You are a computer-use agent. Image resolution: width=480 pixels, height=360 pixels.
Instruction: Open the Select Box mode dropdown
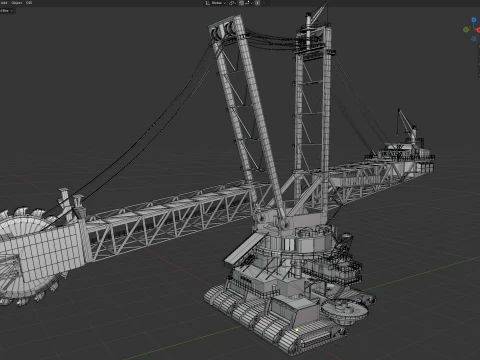6,11
